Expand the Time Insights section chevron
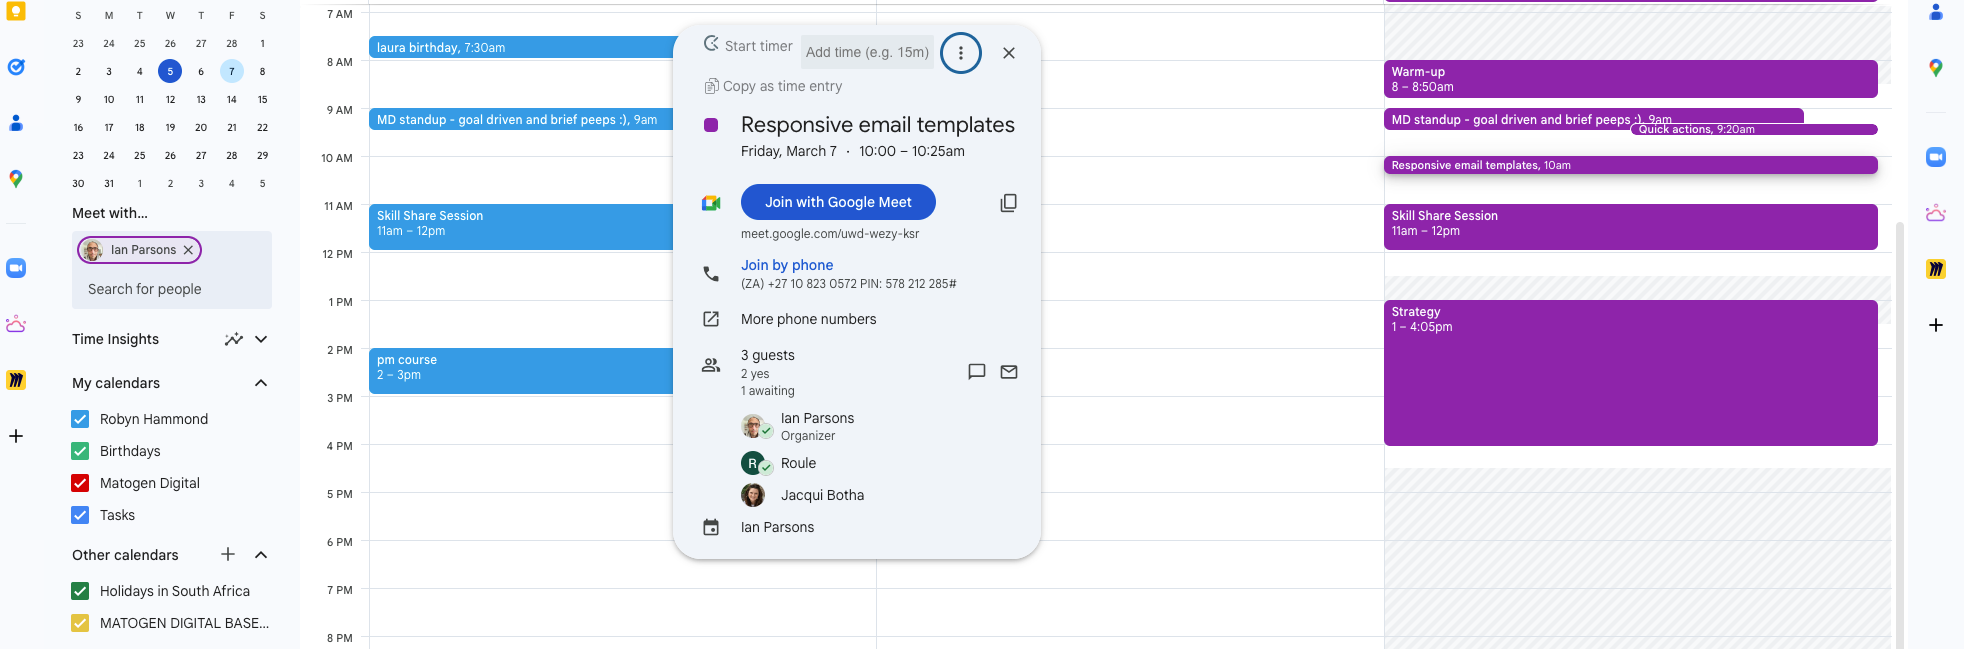1964x649 pixels. (261, 339)
